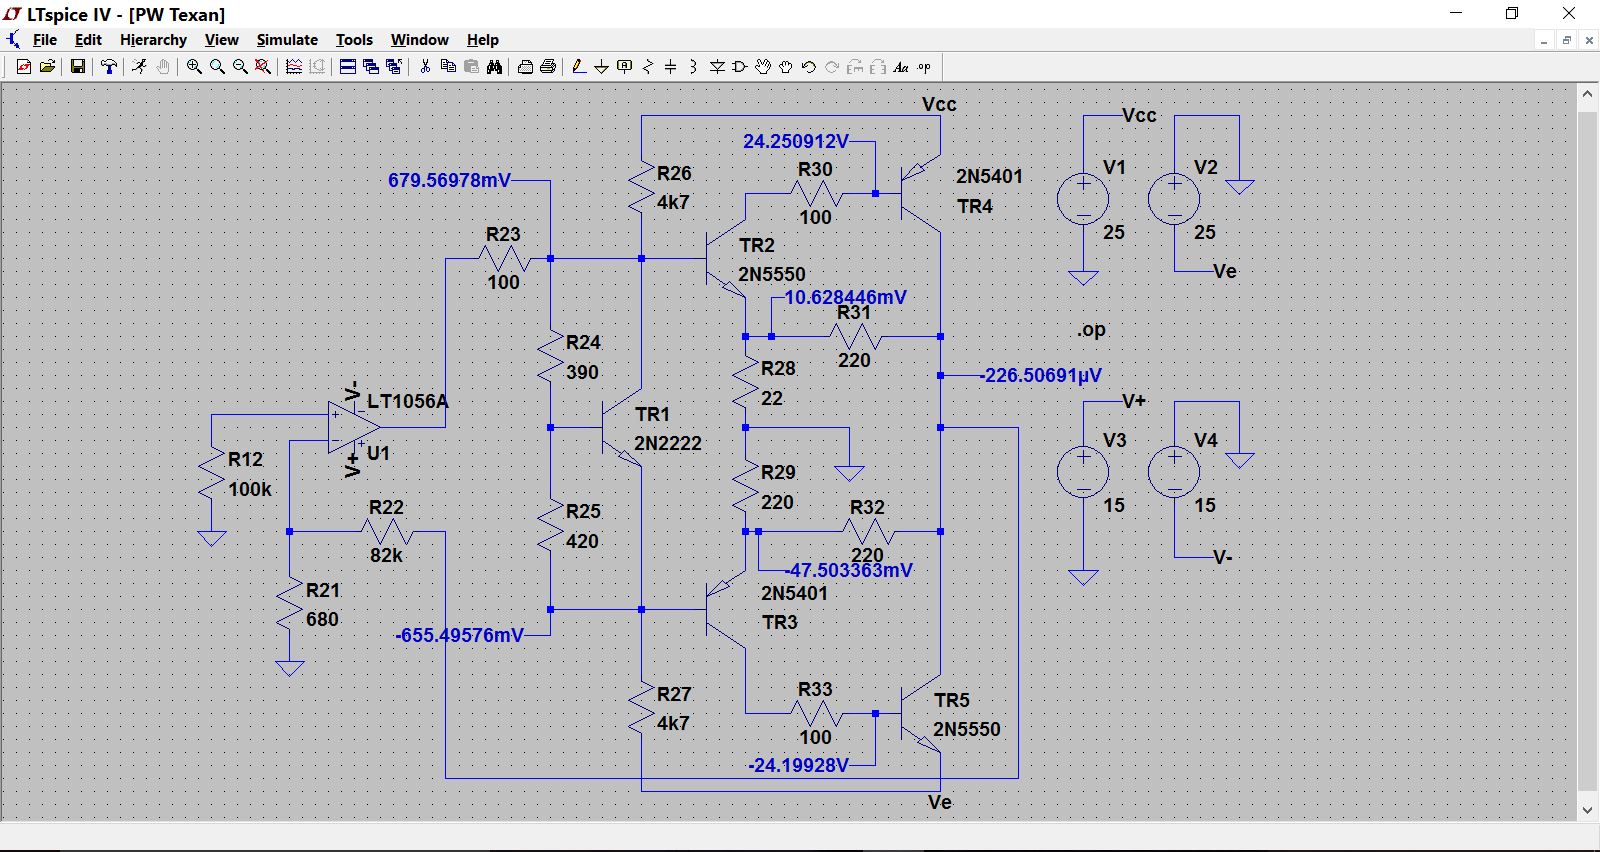Add Text with Aa icon
1600x852 pixels.
[x=901, y=67]
